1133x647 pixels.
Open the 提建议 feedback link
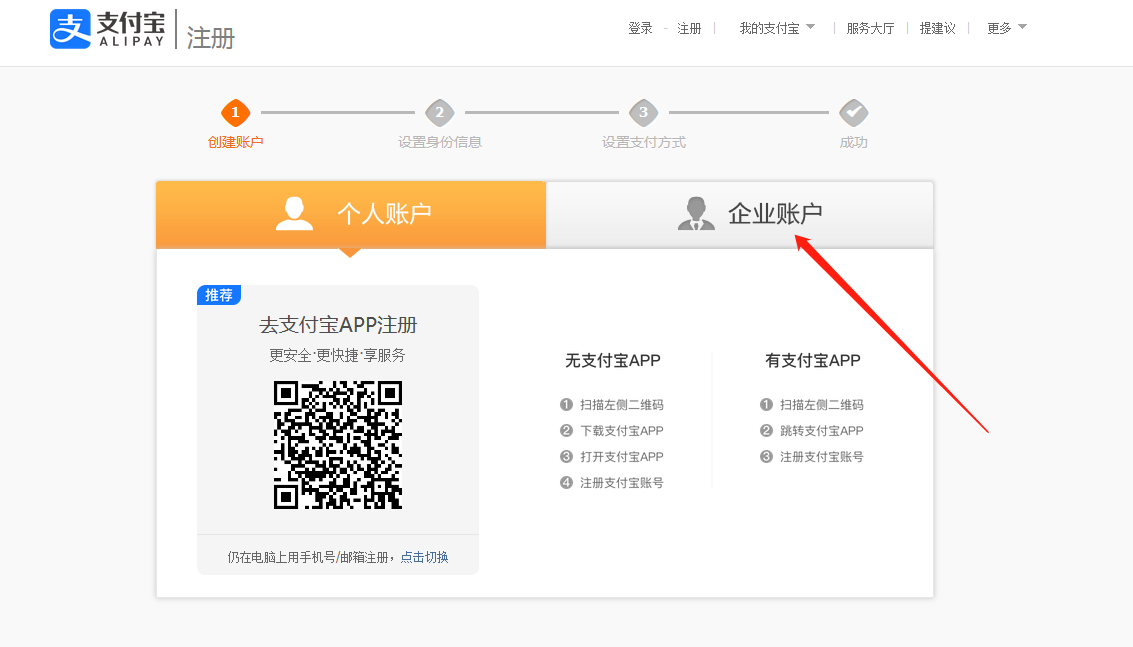[938, 28]
